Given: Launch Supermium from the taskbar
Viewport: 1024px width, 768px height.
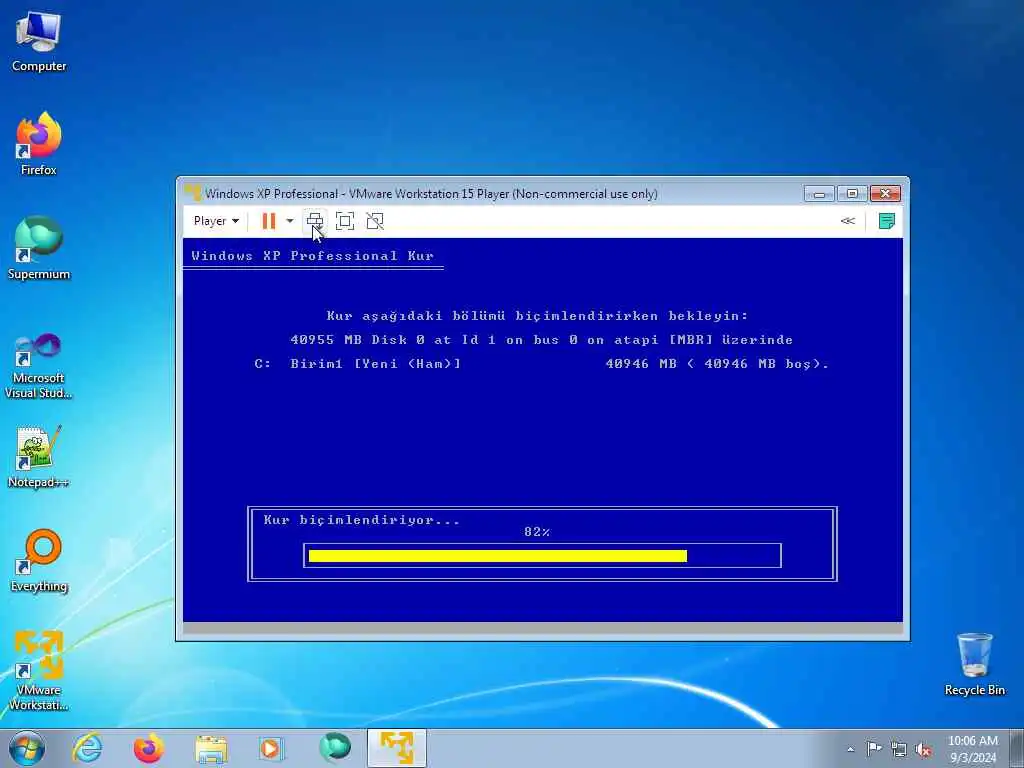Looking at the screenshot, I should pos(335,748).
